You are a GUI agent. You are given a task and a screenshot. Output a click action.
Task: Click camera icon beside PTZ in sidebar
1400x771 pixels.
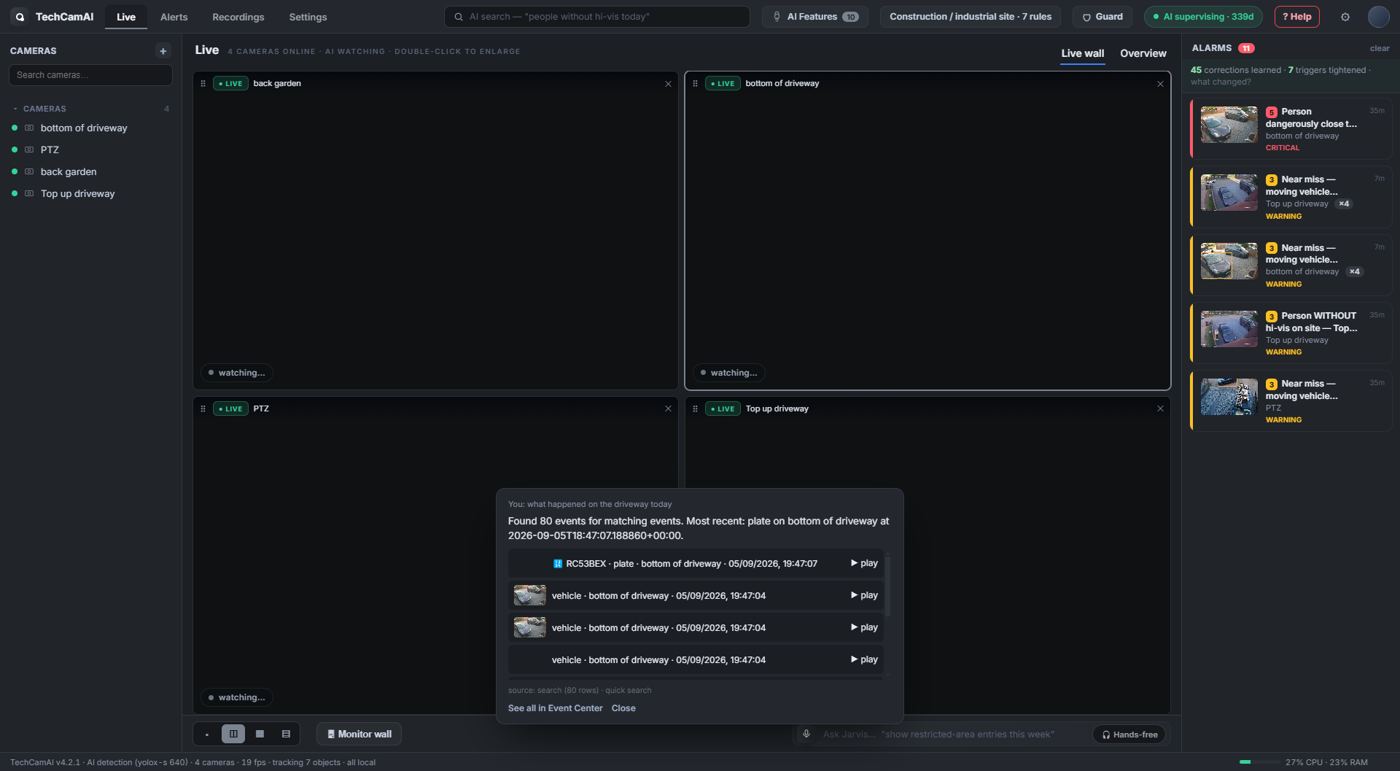tap(29, 150)
